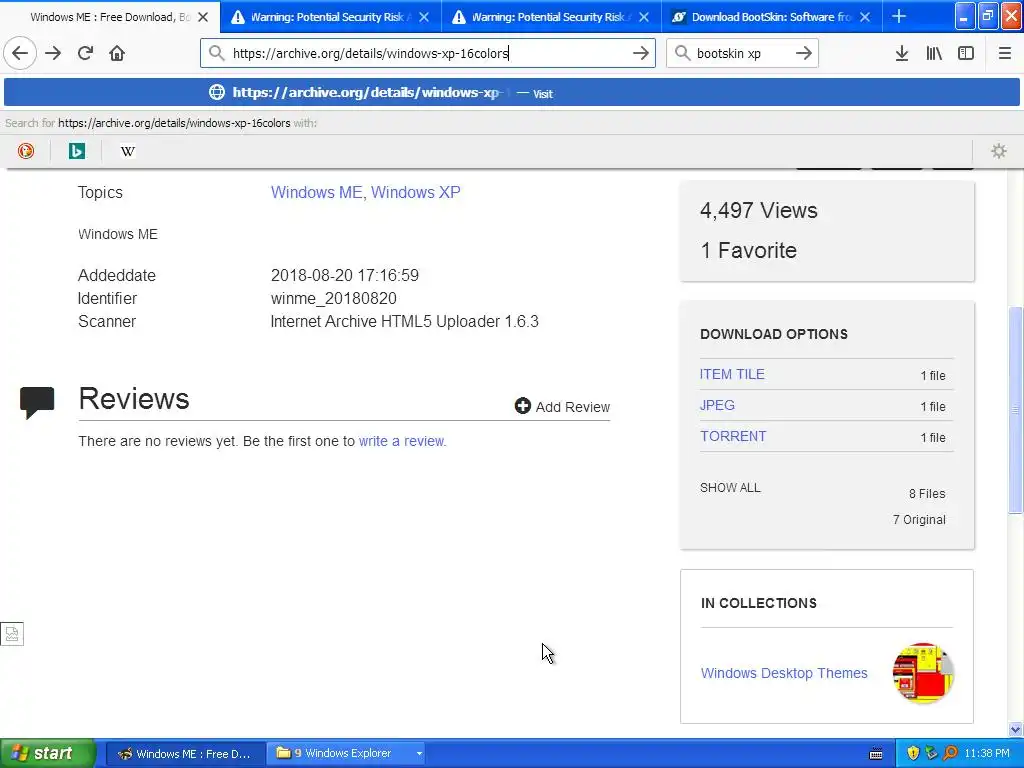Image resolution: width=1024 pixels, height=768 pixels.
Task: Close the first Warning security tab
Action: click(x=424, y=17)
